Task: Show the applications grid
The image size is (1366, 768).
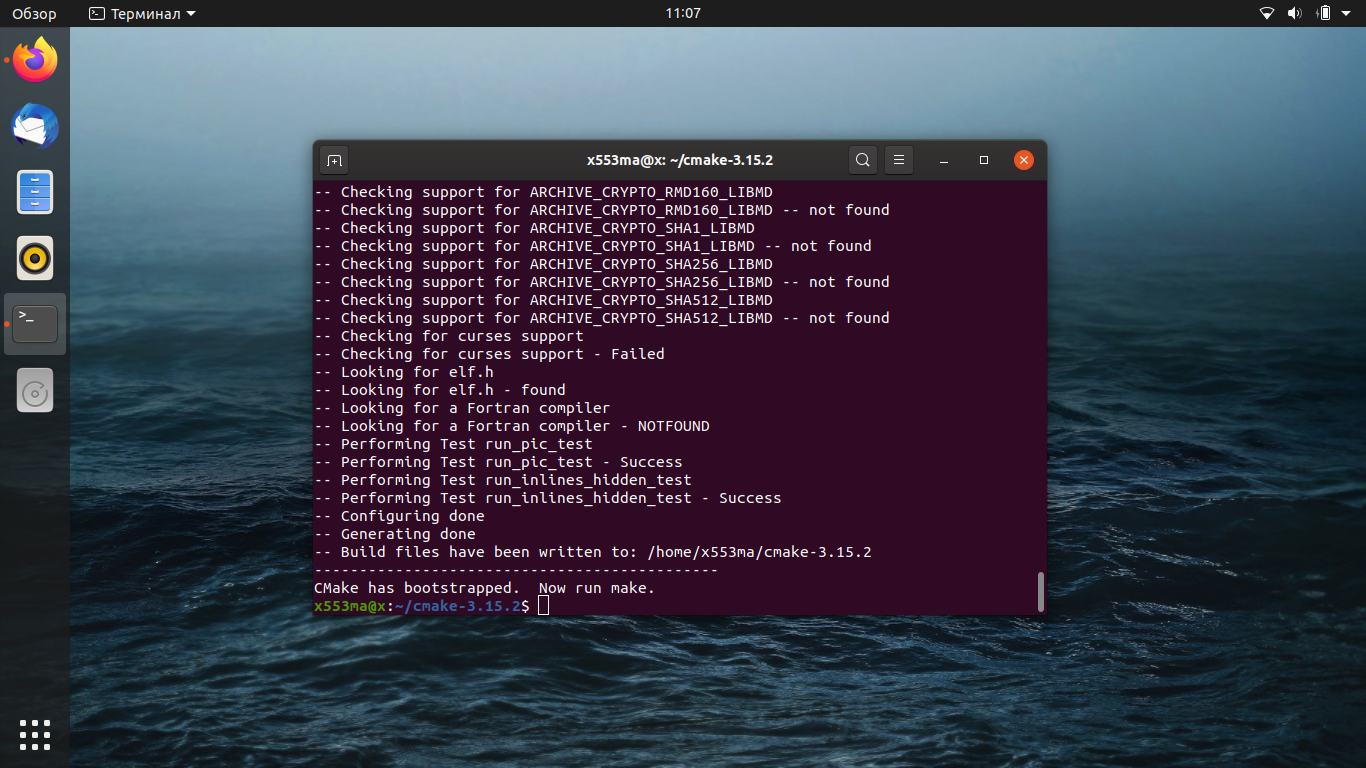Action: (x=35, y=734)
